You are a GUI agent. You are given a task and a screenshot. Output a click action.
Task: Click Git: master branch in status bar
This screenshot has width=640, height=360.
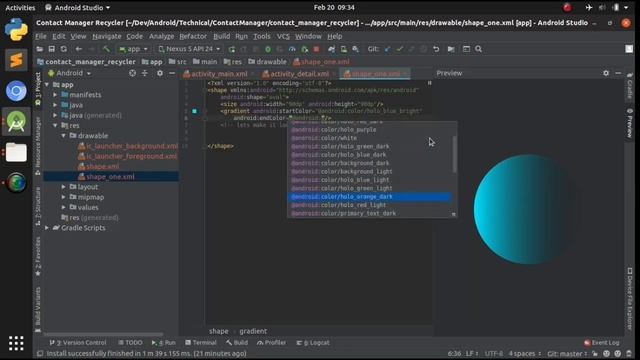(x=566, y=353)
